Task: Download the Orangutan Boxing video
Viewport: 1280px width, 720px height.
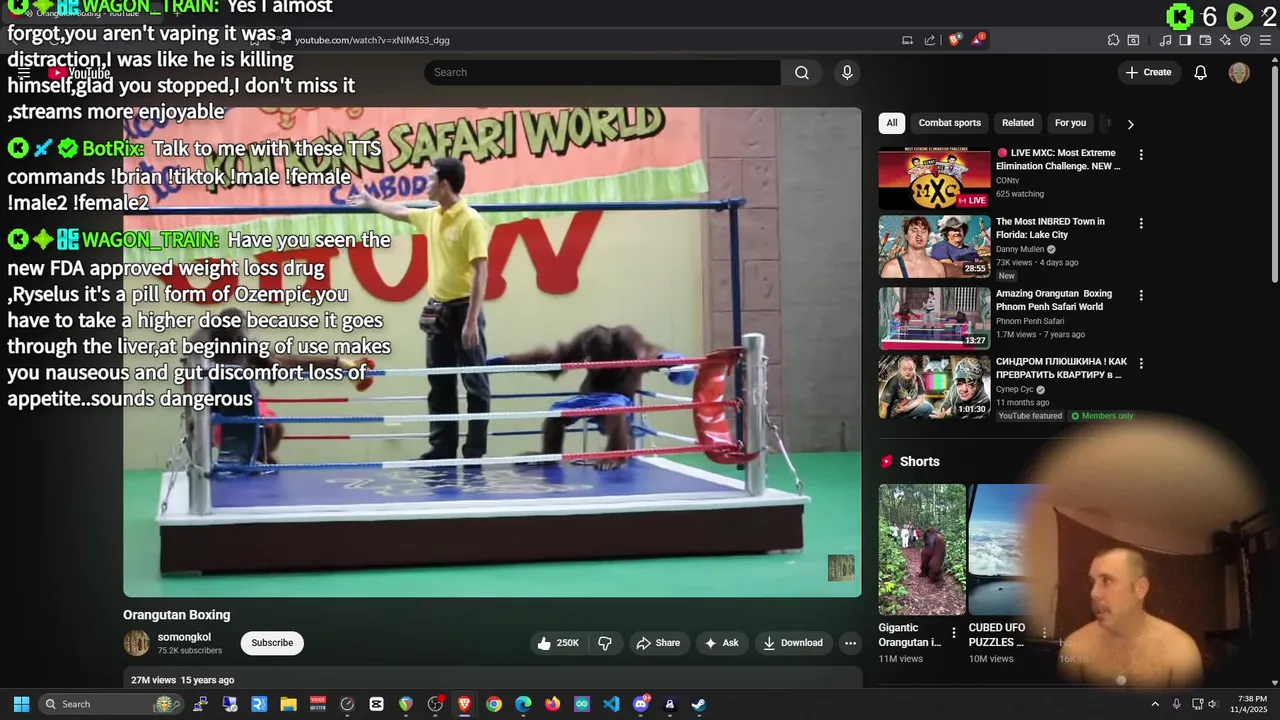Action: [793, 643]
